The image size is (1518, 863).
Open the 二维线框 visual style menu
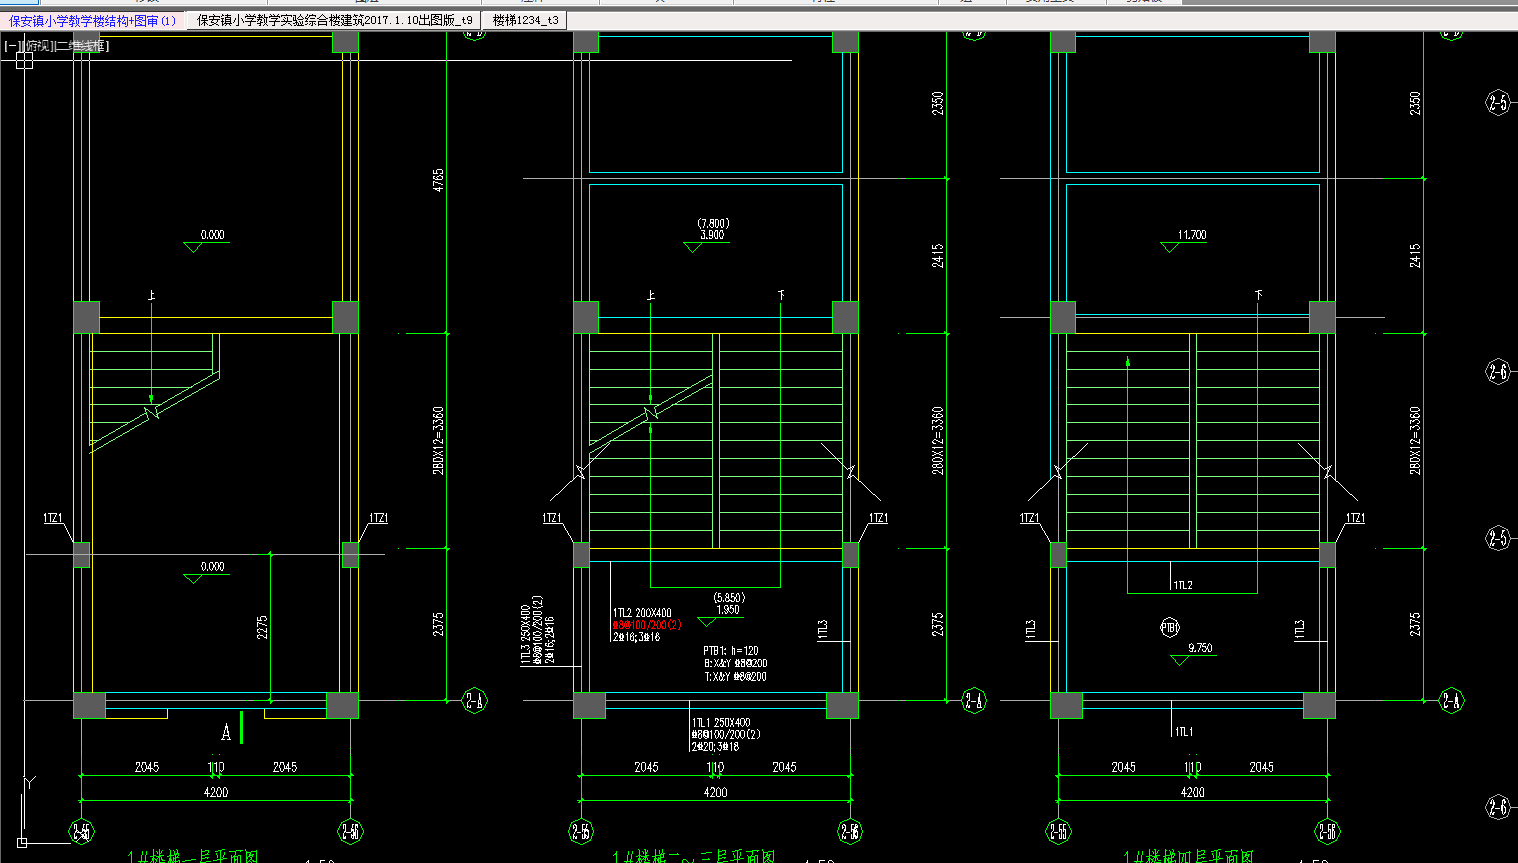(x=81, y=46)
